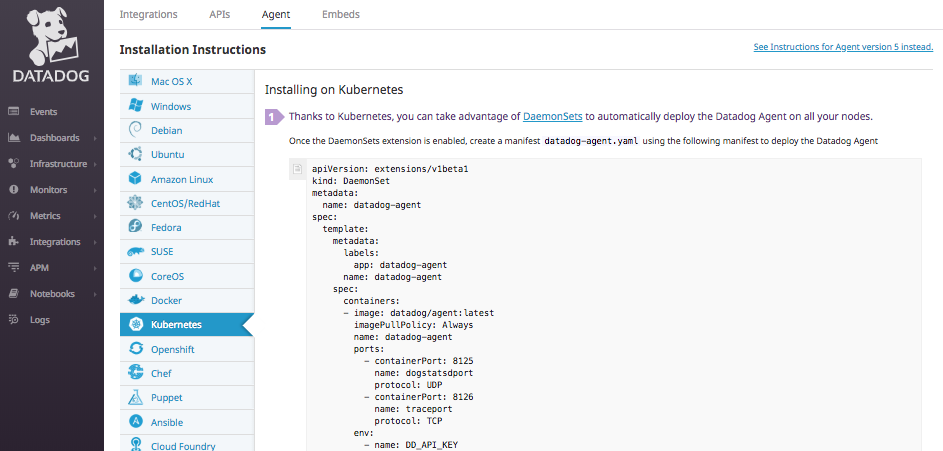
Task: Click the Ubuntu logo icon
Action: 135,155
